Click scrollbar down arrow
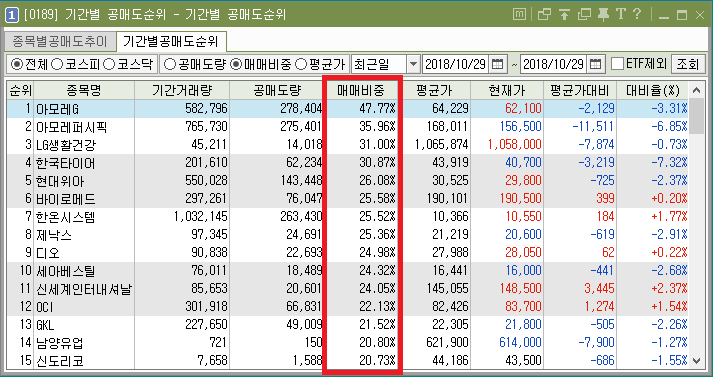Viewport: 713px width, 377px height. pyautogui.click(x=697, y=361)
